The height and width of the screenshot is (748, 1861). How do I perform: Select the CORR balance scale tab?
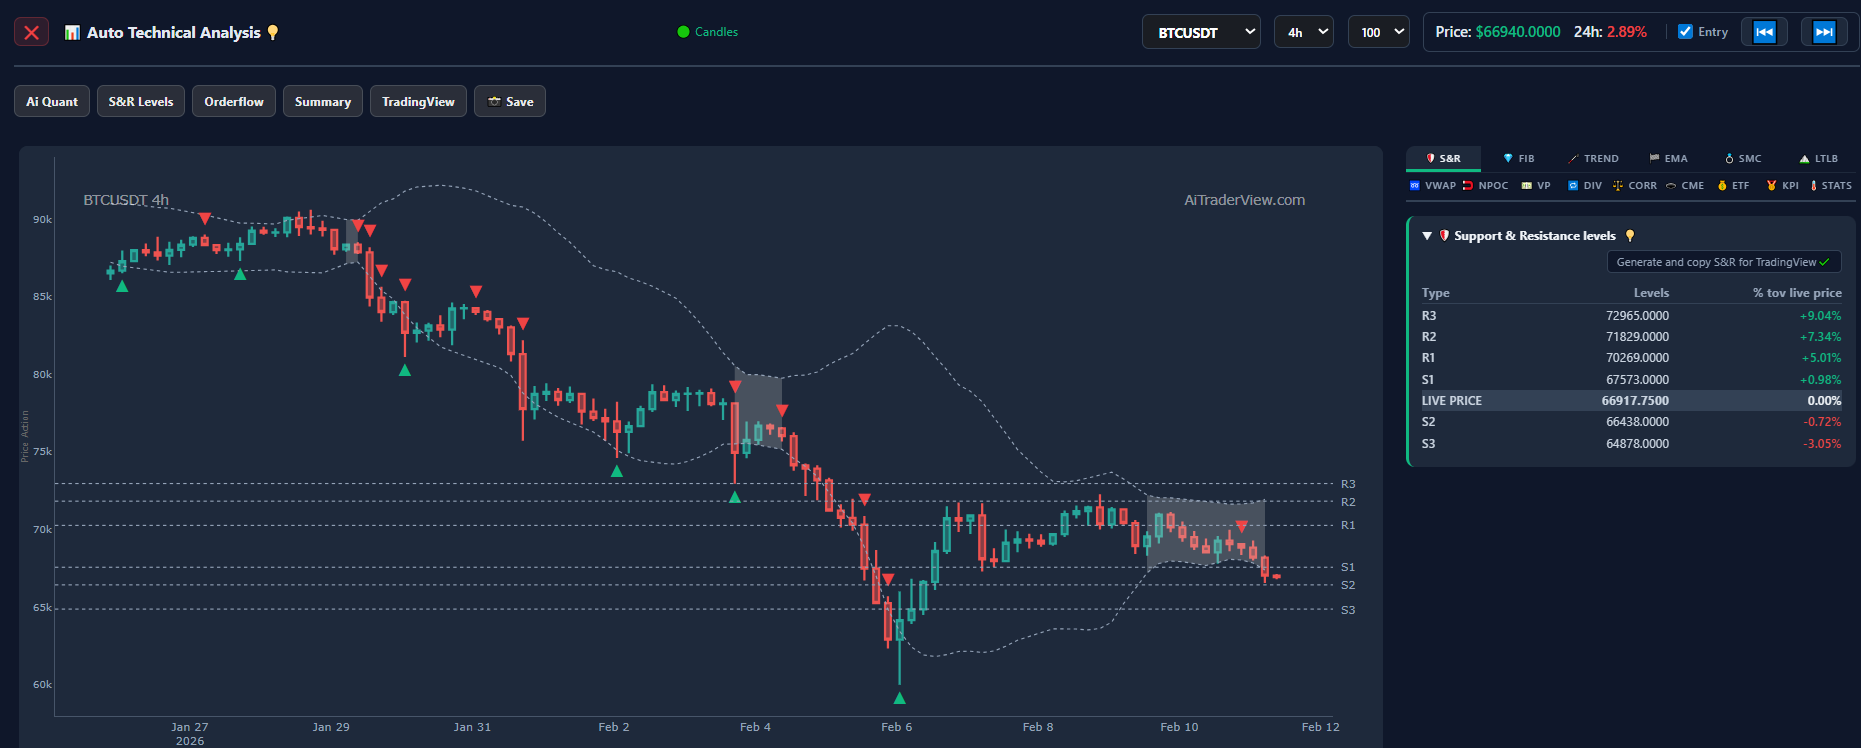click(1634, 186)
